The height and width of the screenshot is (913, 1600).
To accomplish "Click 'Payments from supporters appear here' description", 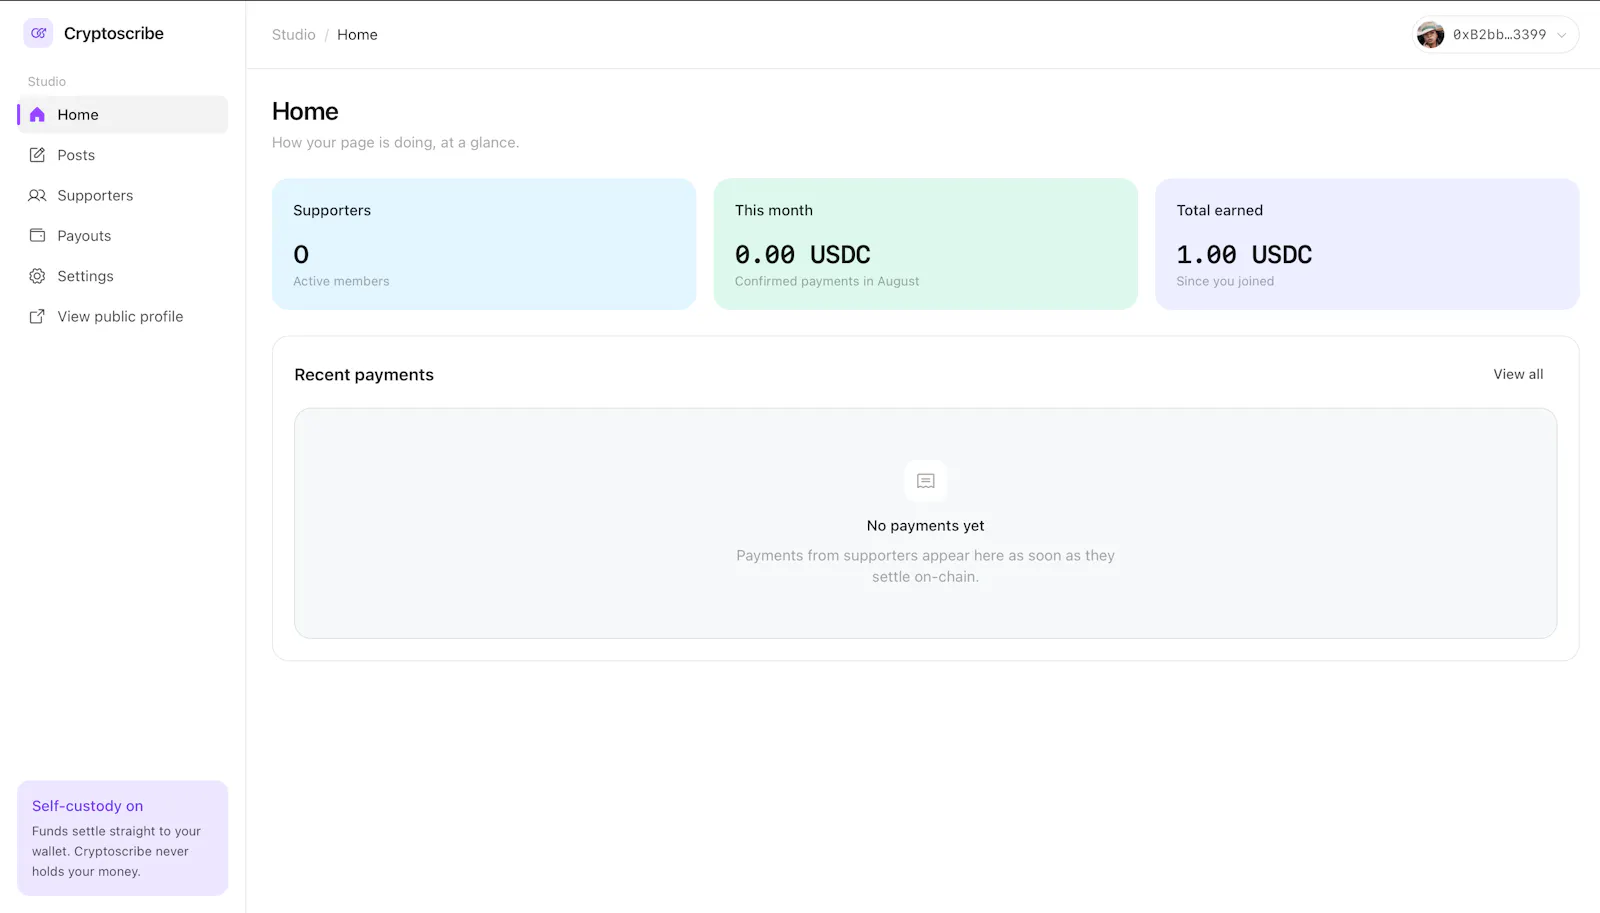I will (926, 566).
